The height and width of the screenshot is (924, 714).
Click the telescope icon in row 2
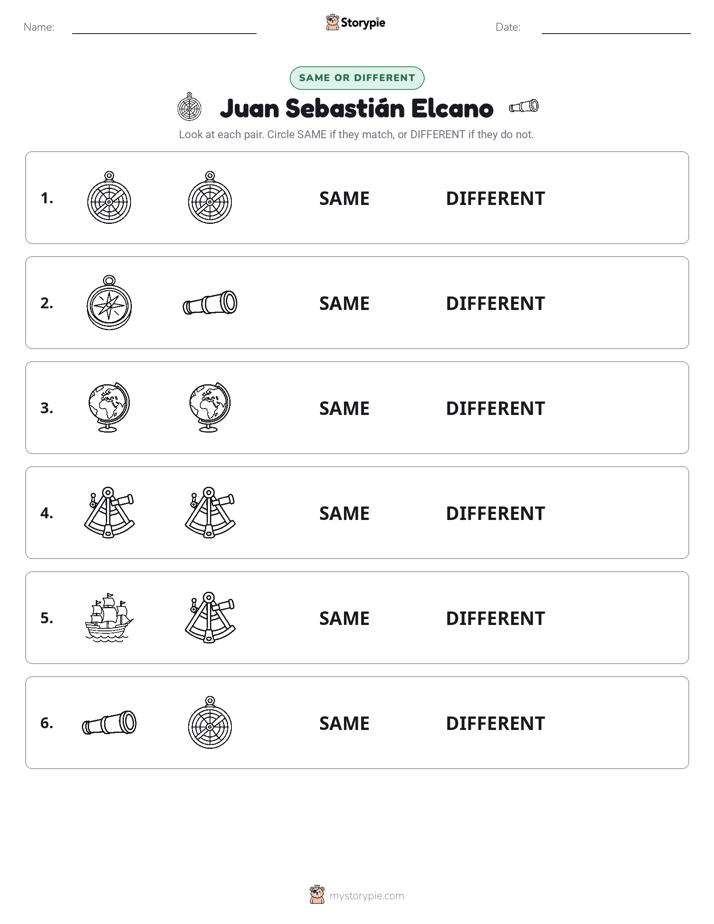(210, 303)
